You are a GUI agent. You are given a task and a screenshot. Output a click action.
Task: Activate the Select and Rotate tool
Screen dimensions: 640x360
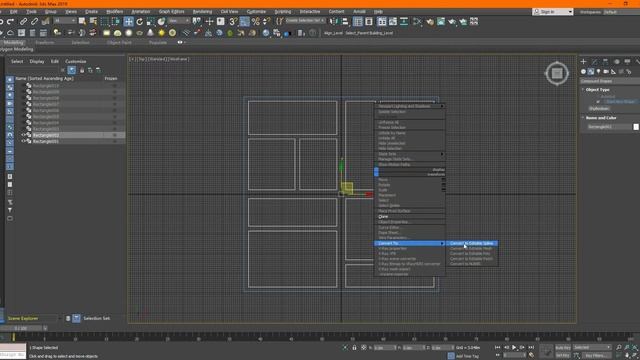[x=140, y=21]
